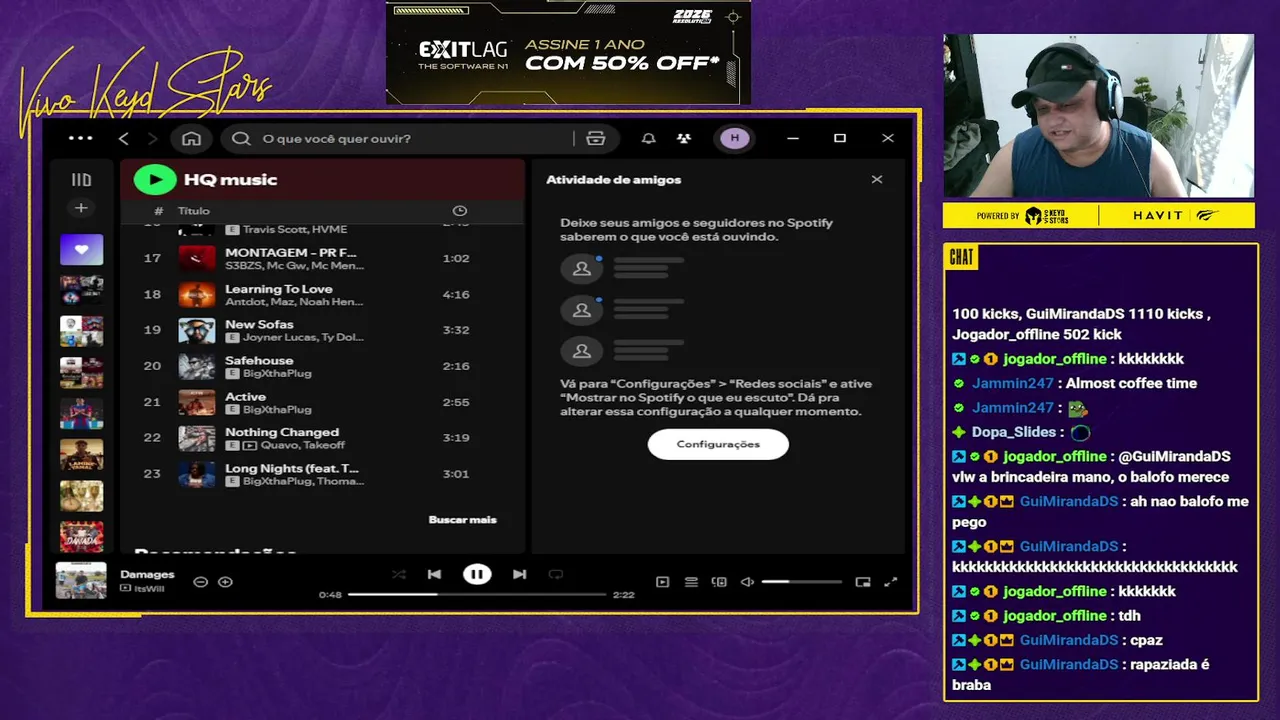Open the mini player icon
The height and width of the screenshot is (720, 1280).
point(863,582)
